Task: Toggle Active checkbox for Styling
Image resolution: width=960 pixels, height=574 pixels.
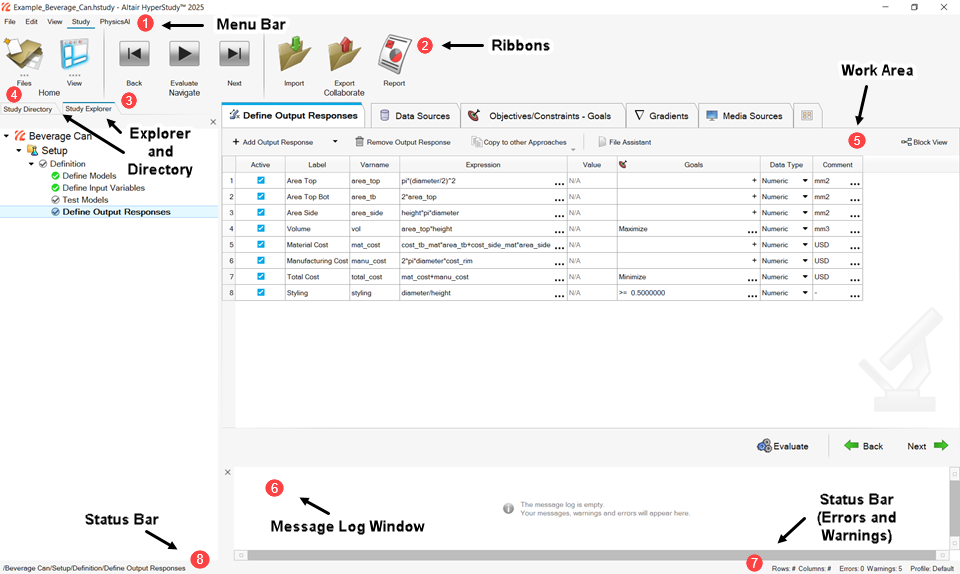Action: 261,293
